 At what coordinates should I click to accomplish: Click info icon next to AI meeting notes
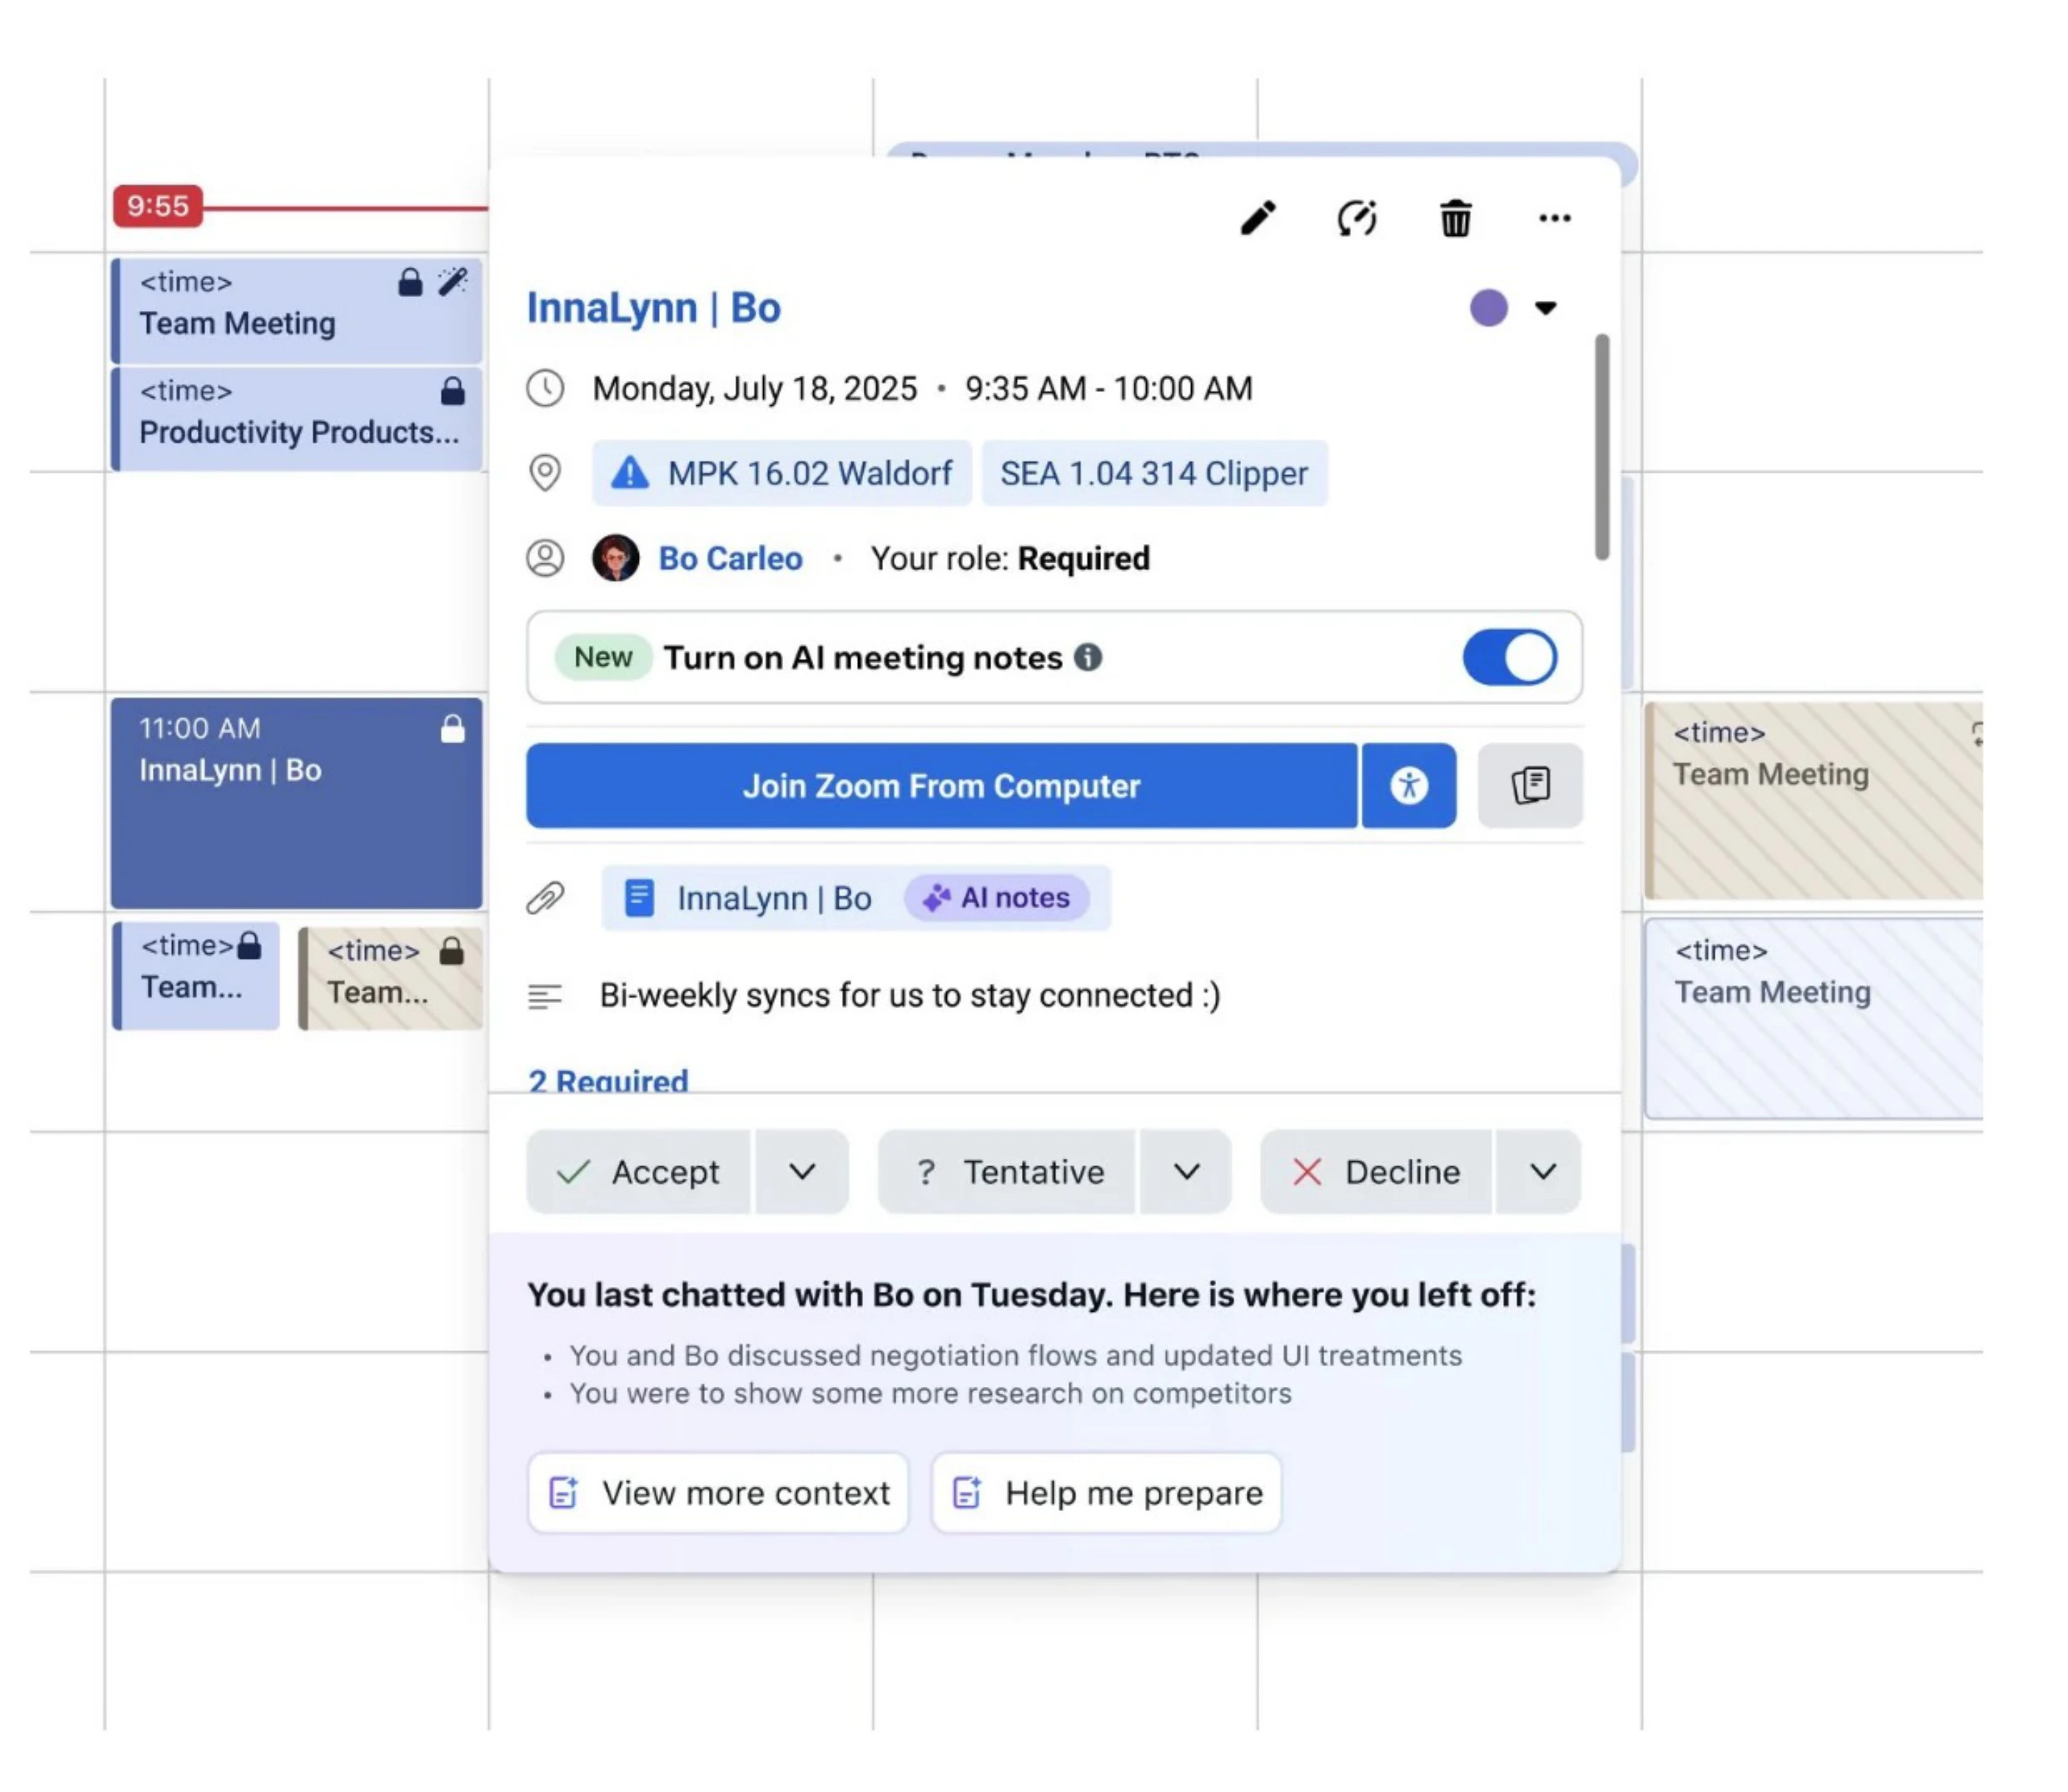coord(1088,657)
